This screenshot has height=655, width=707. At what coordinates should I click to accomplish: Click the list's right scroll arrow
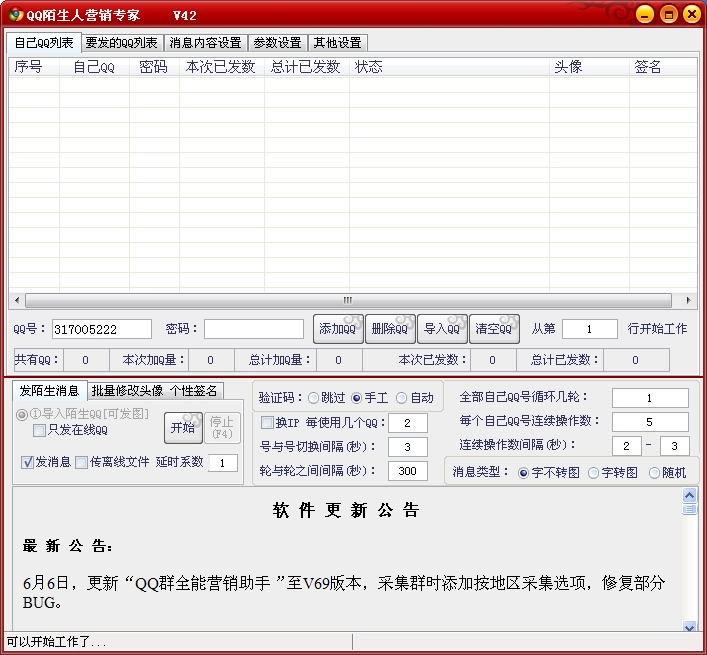pos(688,300)
